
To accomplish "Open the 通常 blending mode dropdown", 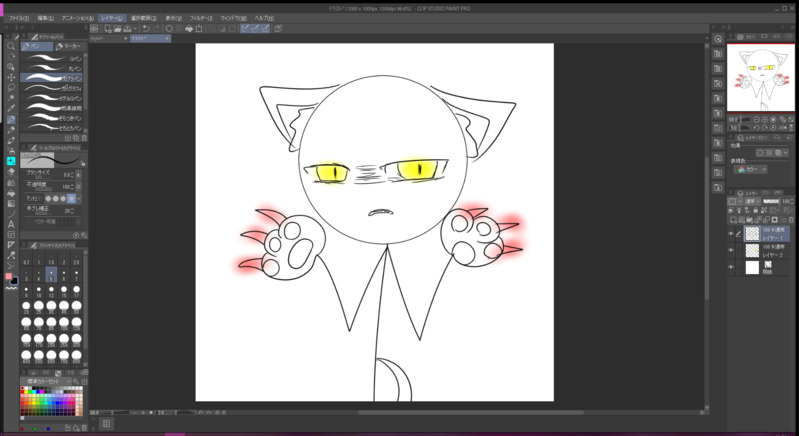I will coord(752,201).
